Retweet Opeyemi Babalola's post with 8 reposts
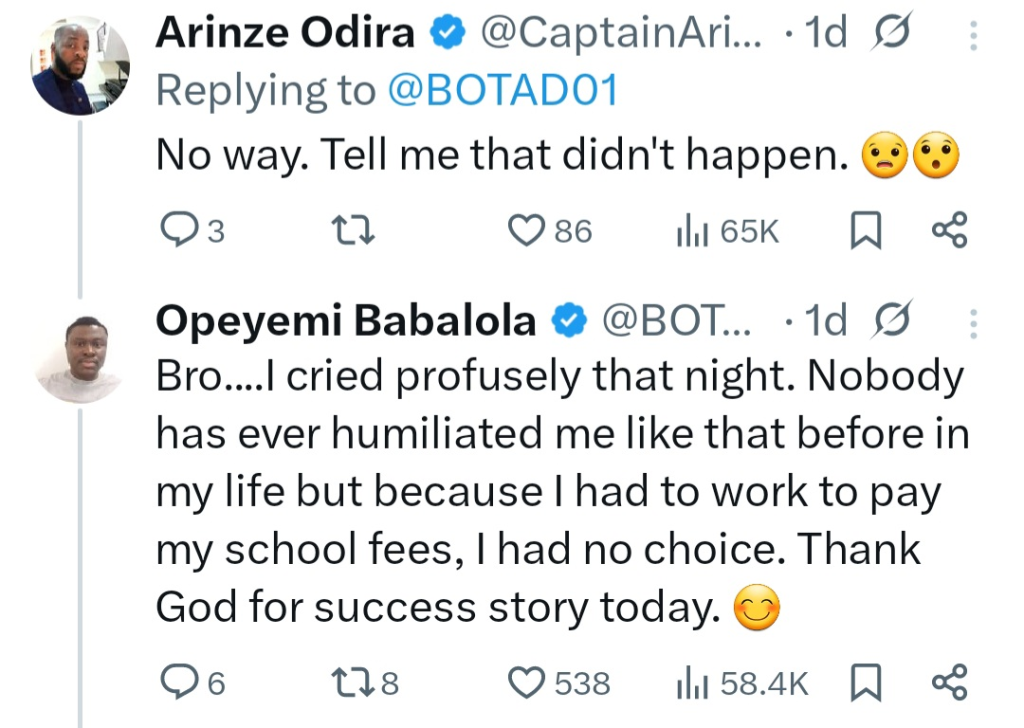The height and width of the screenshot is (728, 1024). point(357,683)
